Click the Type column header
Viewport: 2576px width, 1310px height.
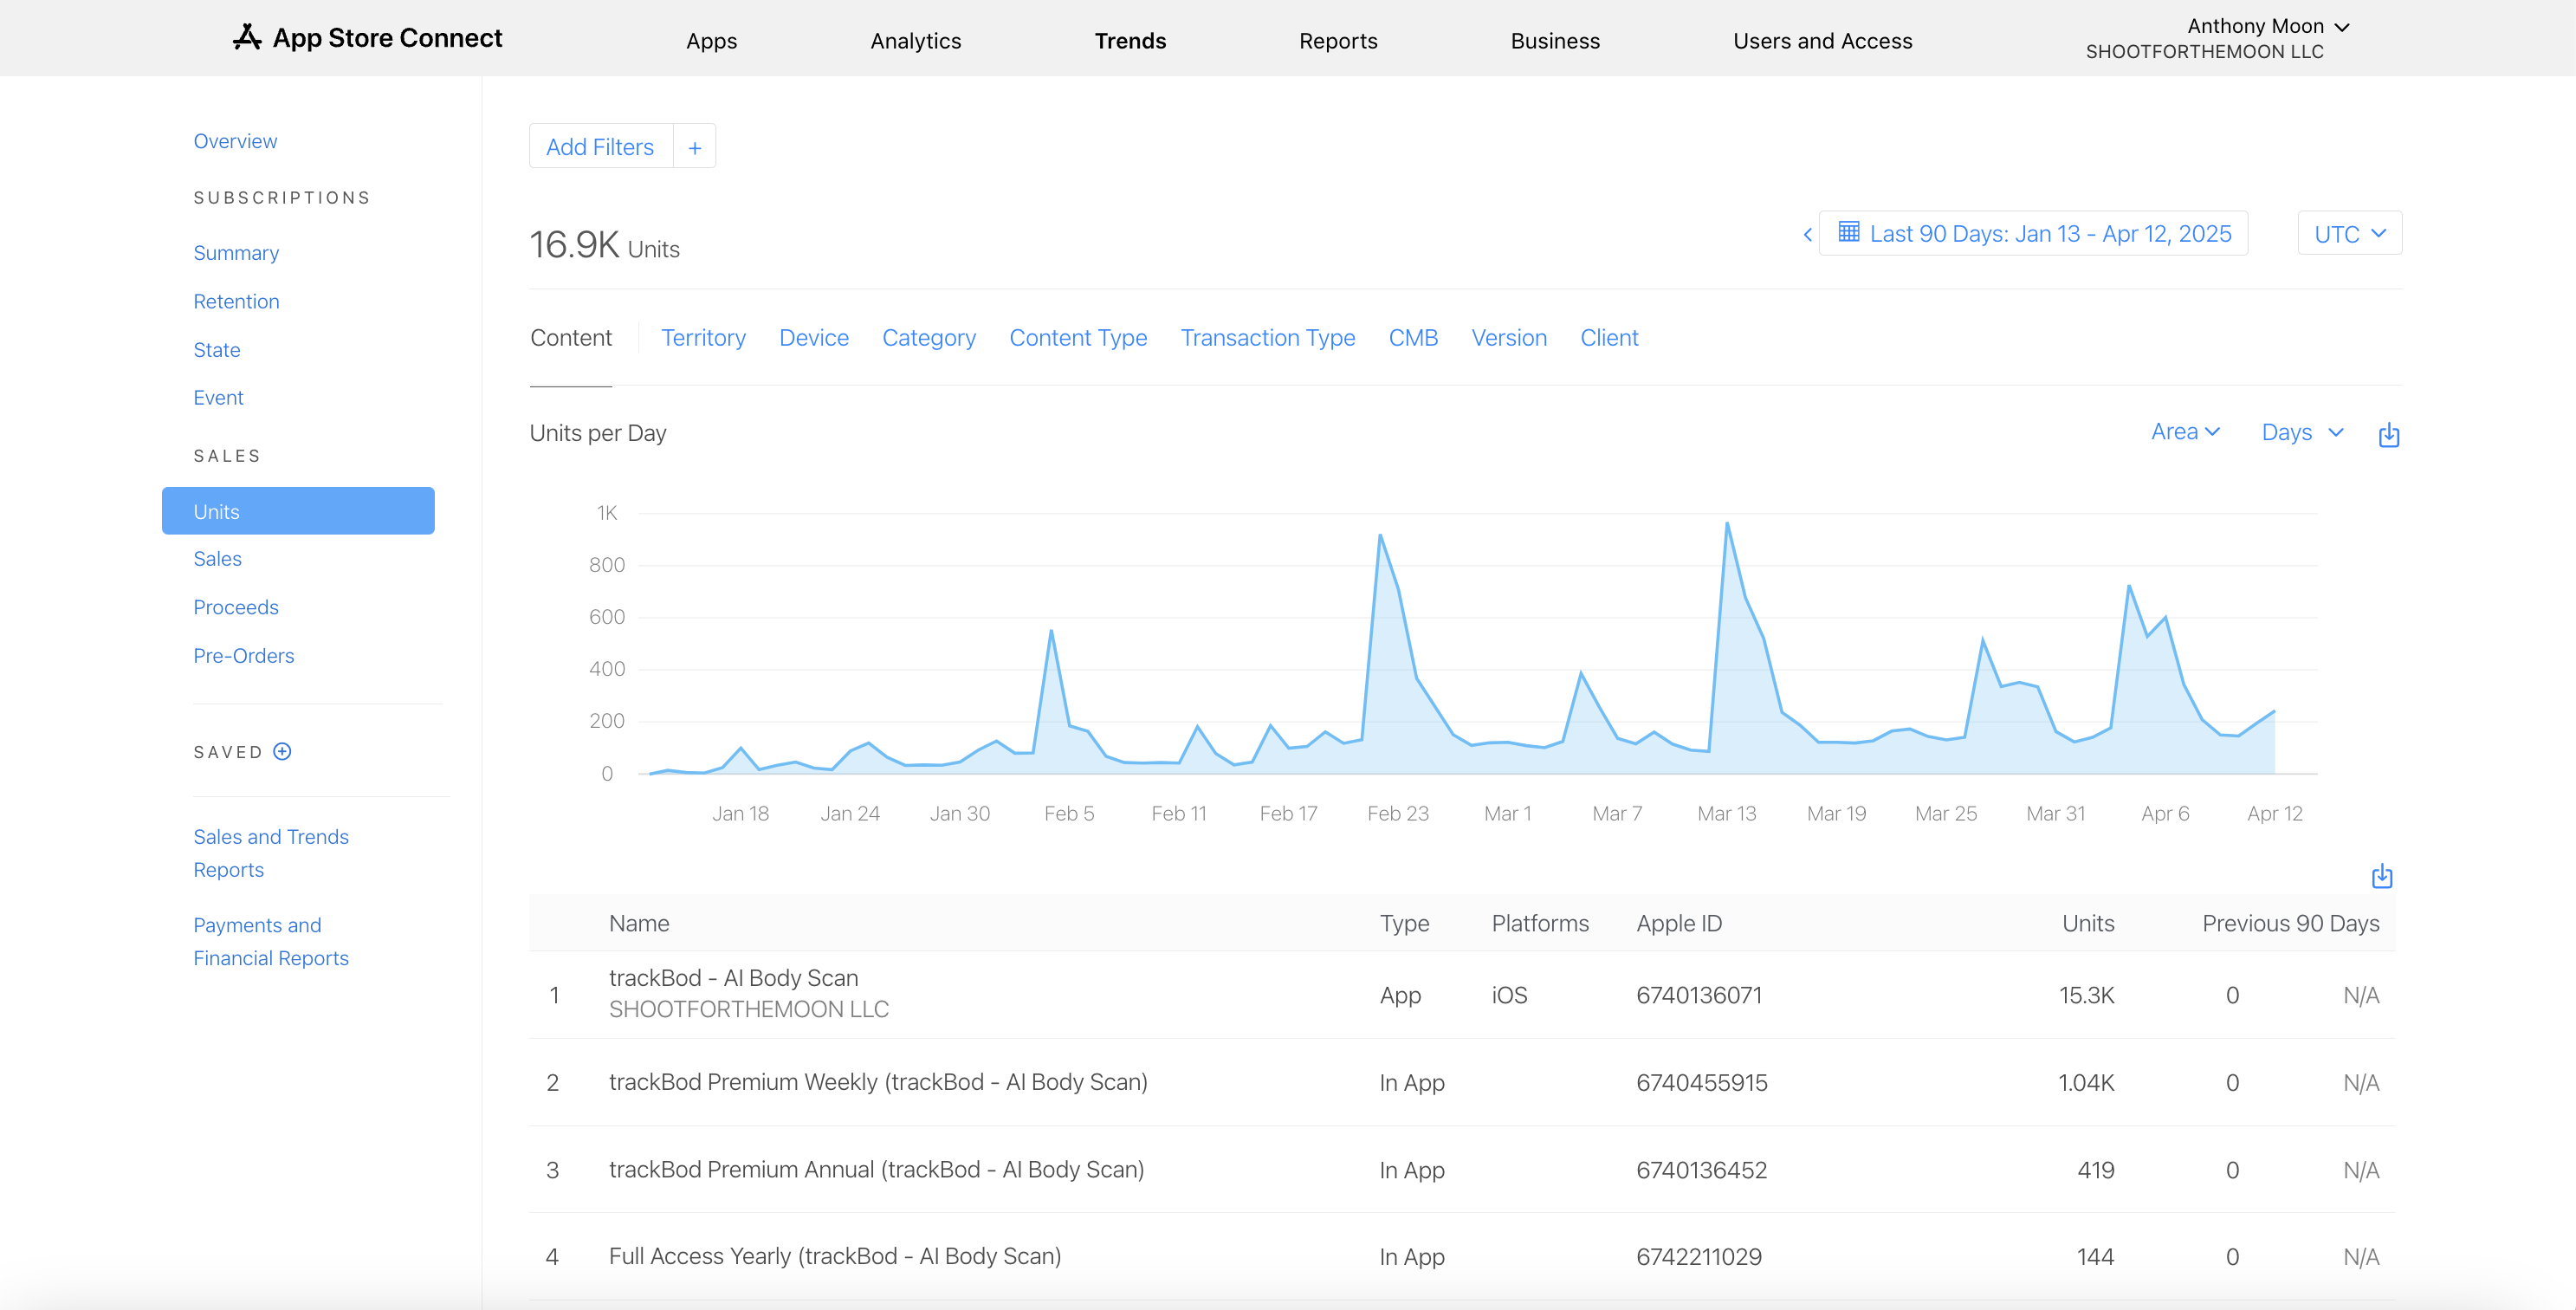pos(1404,923)
